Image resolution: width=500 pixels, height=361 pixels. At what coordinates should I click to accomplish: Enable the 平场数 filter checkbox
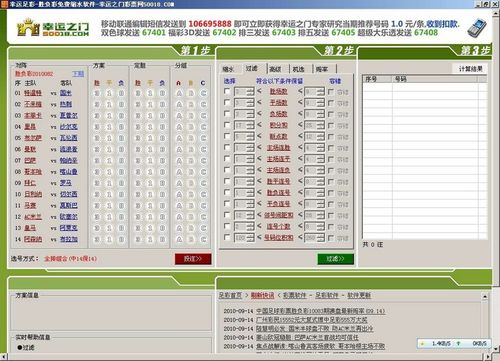227,103
